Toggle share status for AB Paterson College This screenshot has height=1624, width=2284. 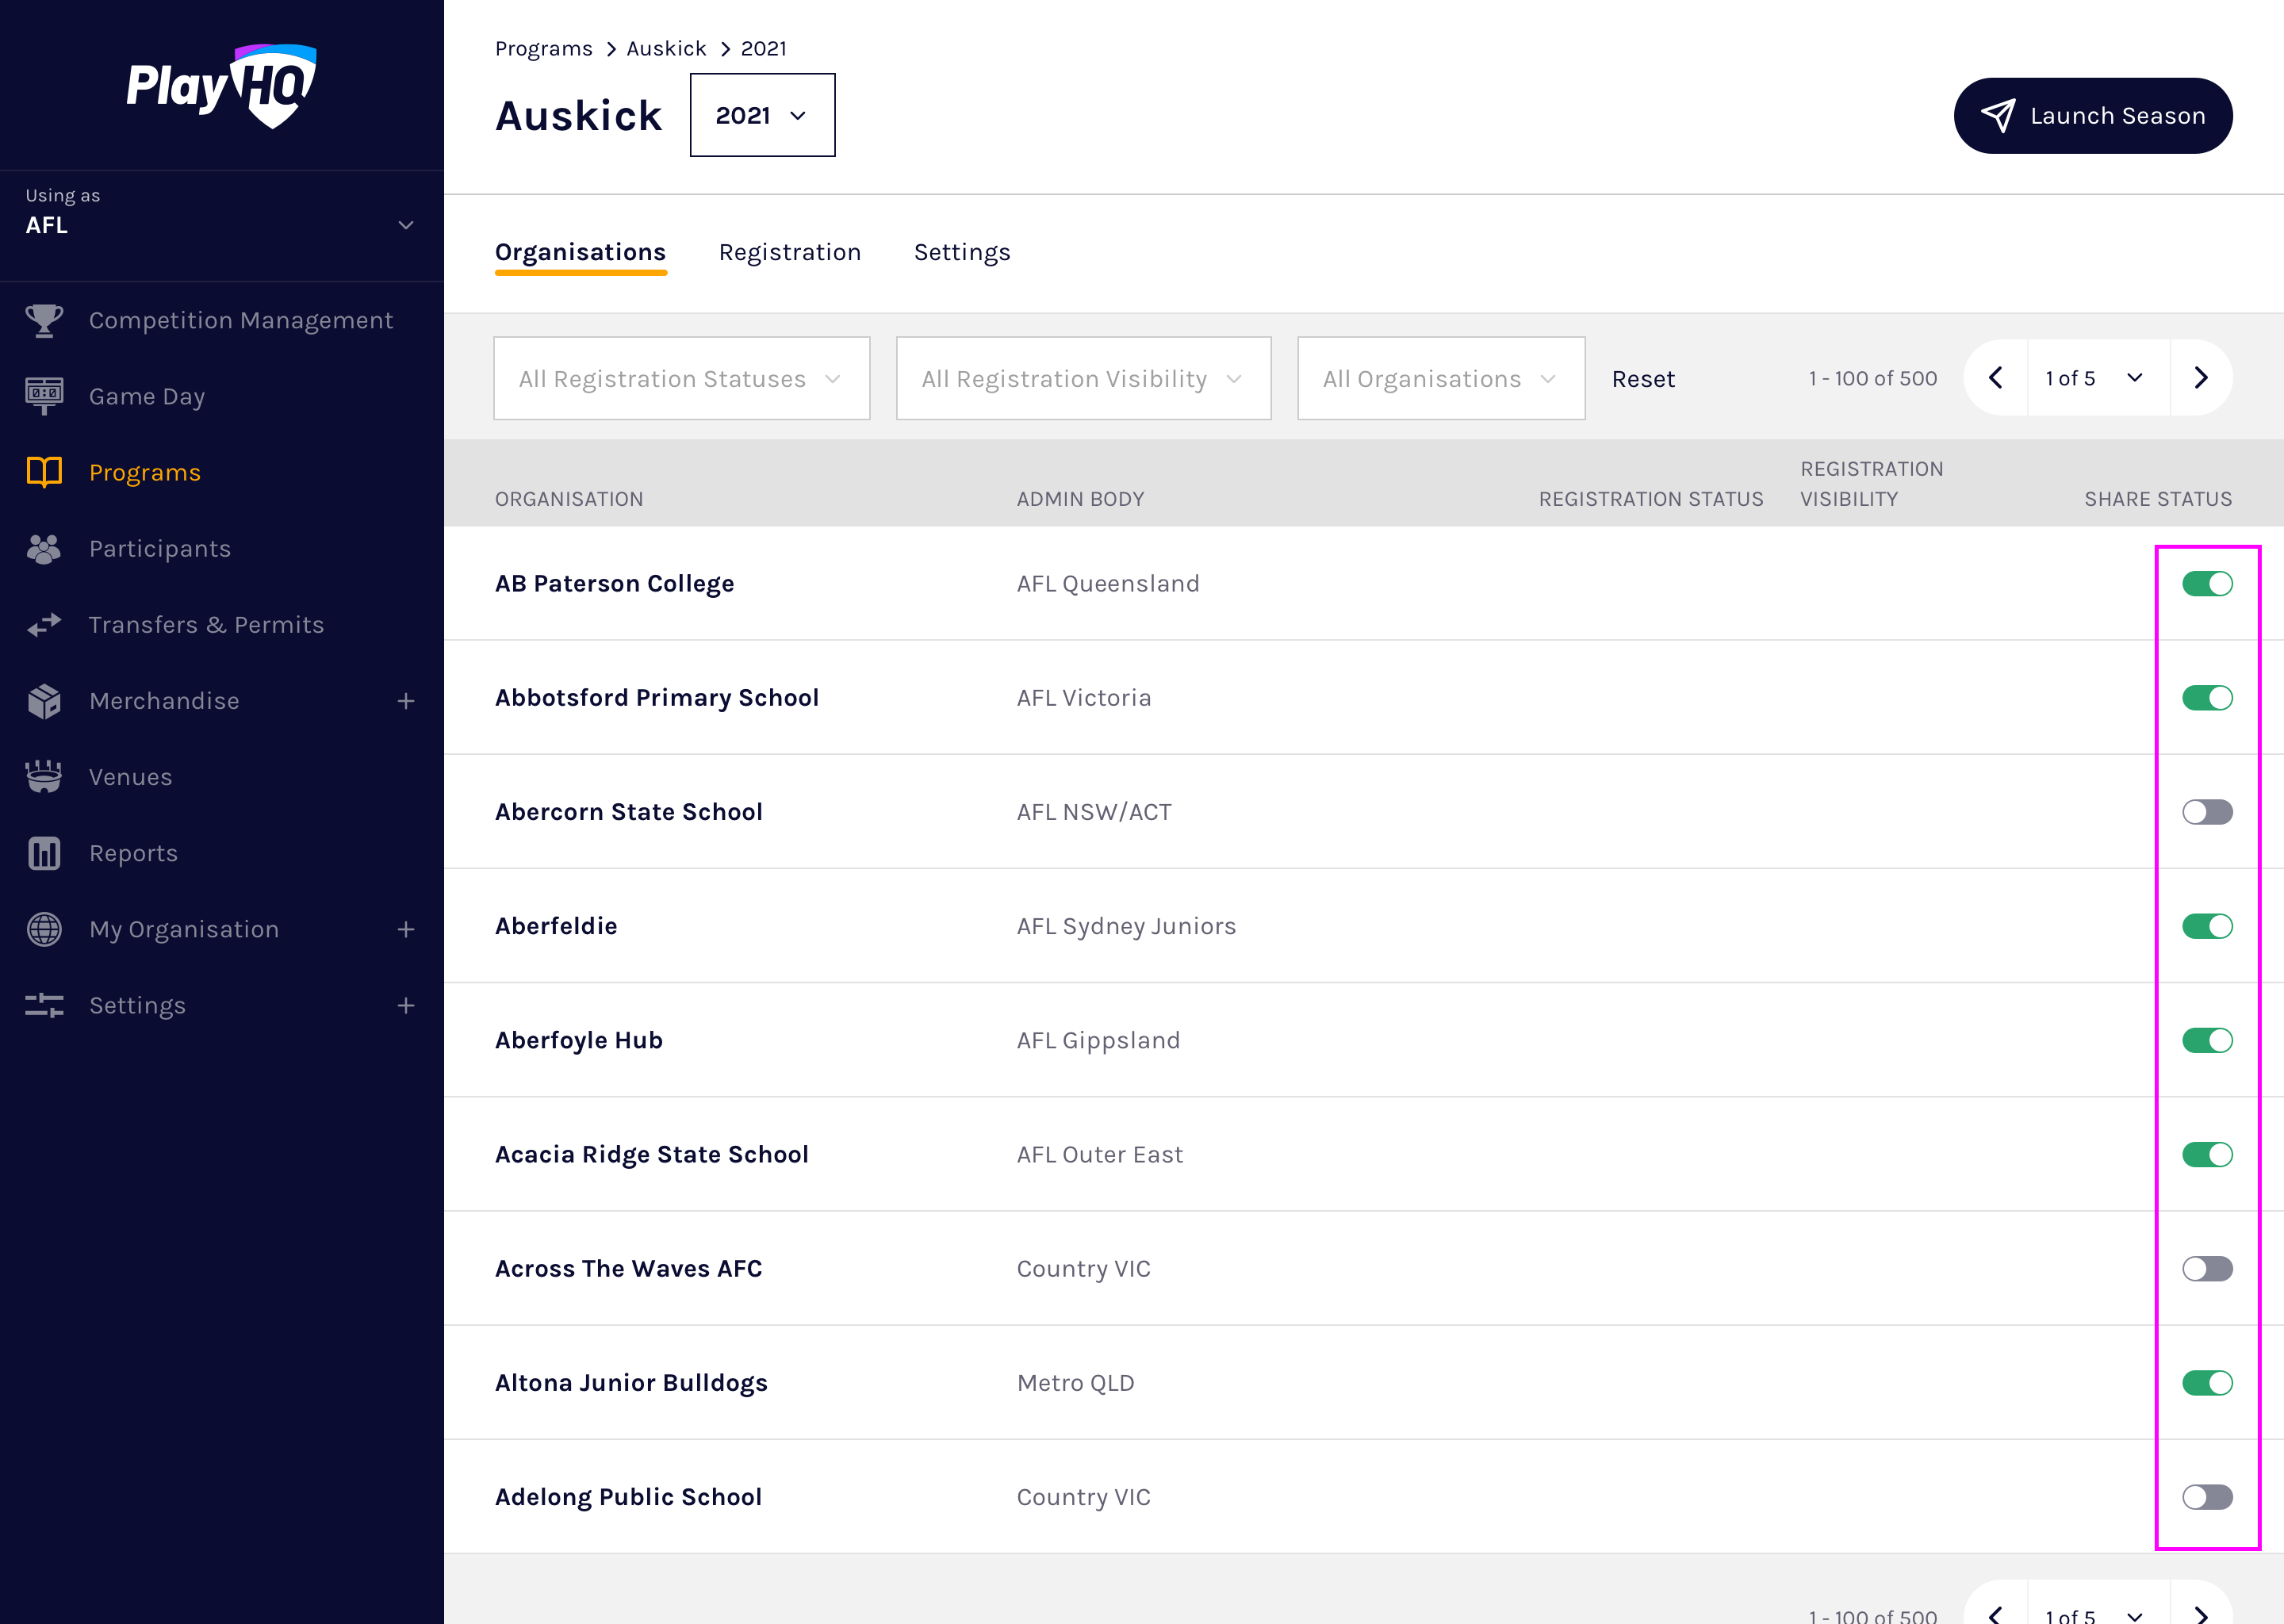pos(2207,584)
